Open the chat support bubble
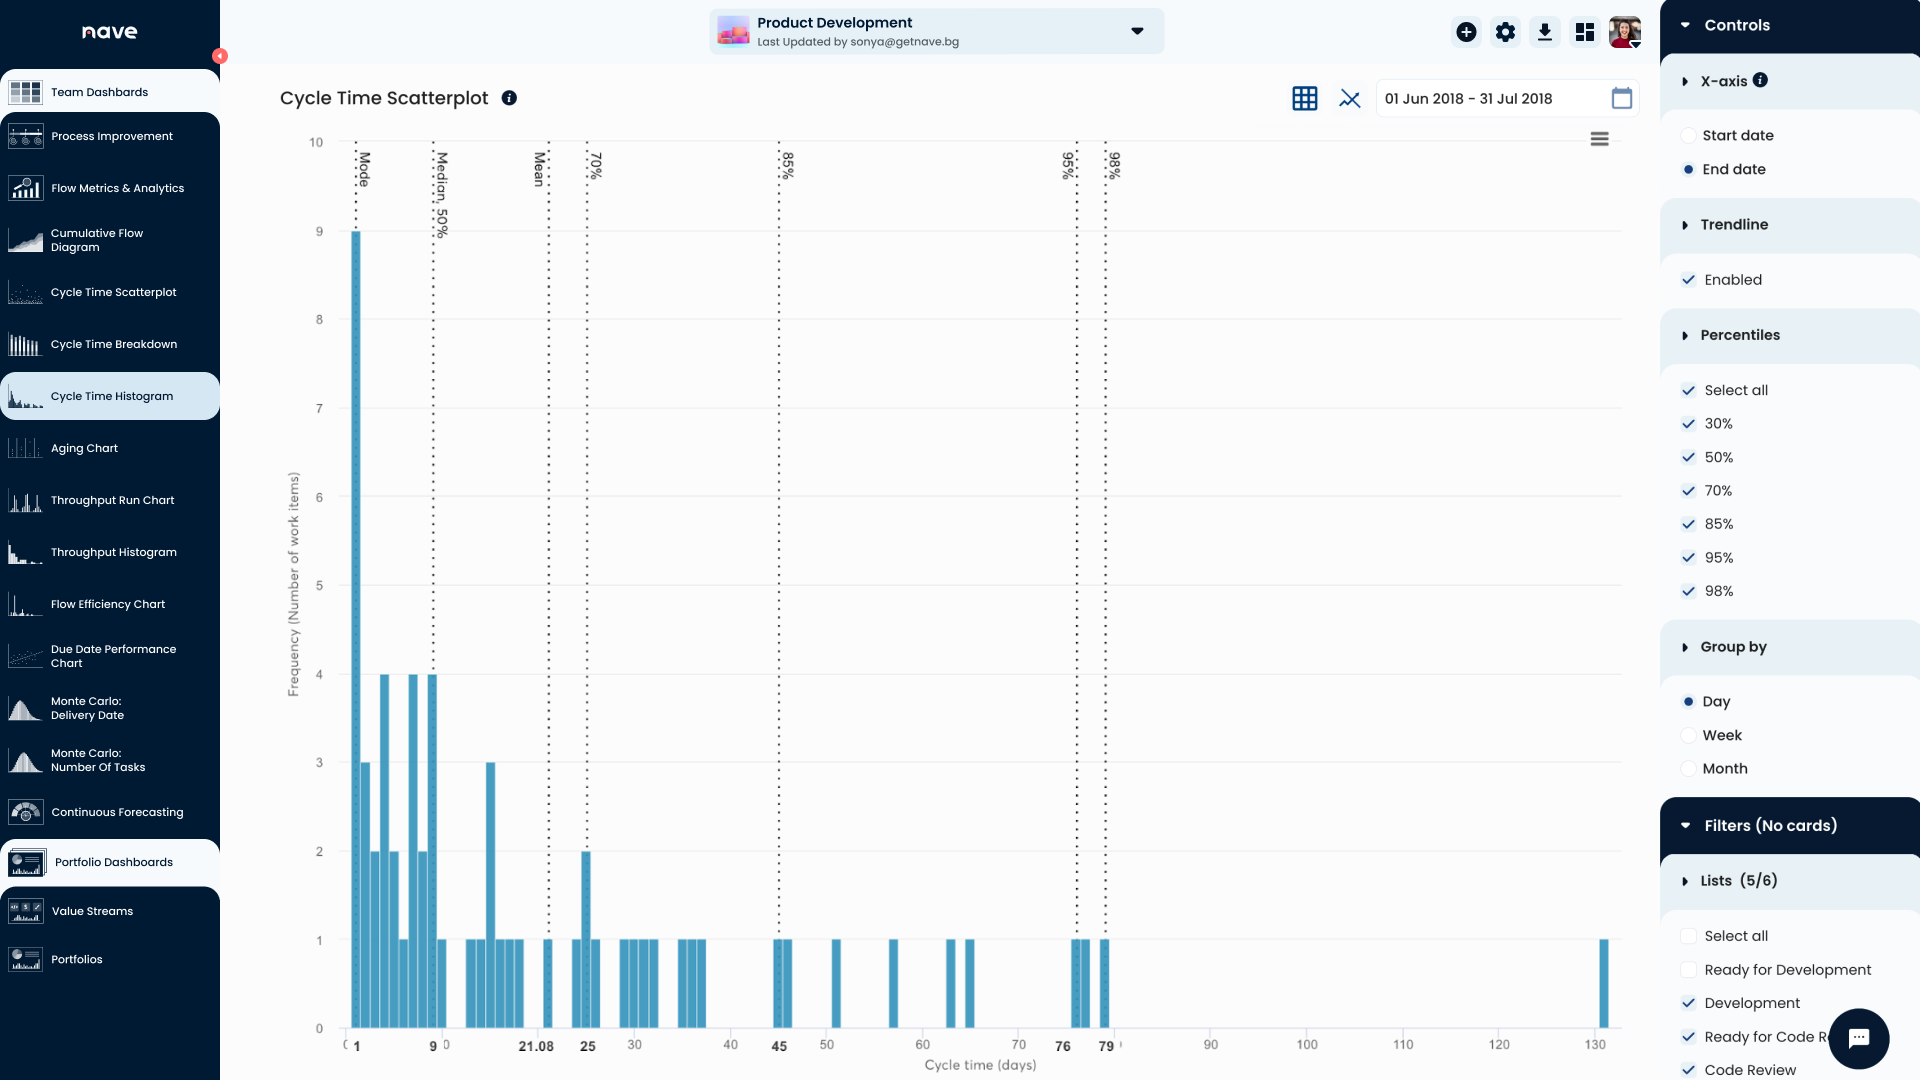The height and width of the screenshot is (1080, 1920). [1858, 1038]
